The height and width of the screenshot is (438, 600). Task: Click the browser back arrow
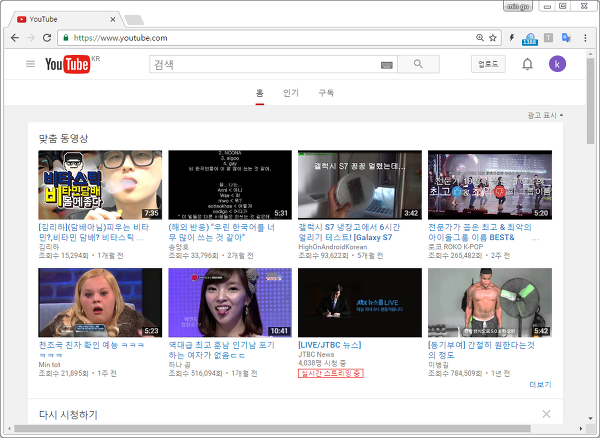pyautogui.click(x=15, y=38)
